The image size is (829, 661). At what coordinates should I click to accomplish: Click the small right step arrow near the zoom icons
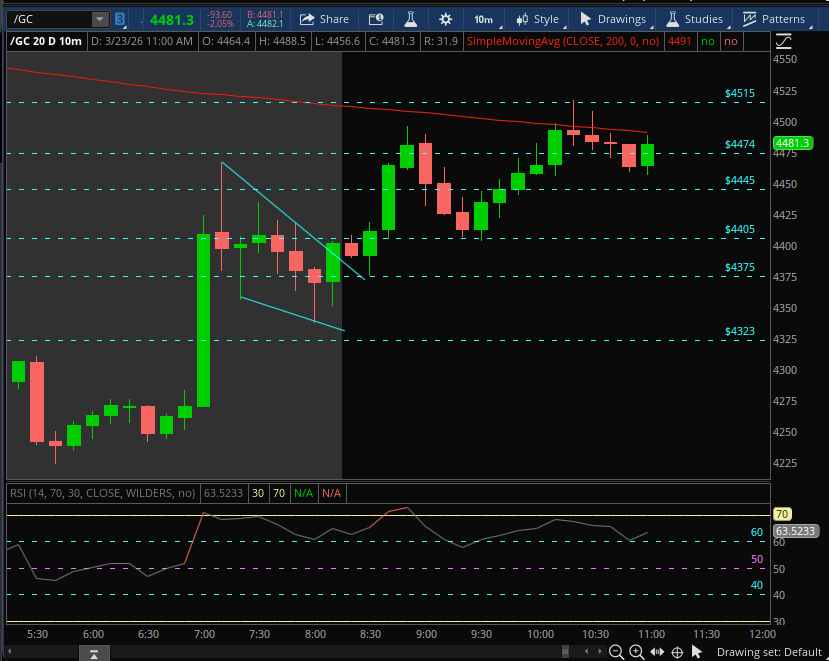(600, 651)
